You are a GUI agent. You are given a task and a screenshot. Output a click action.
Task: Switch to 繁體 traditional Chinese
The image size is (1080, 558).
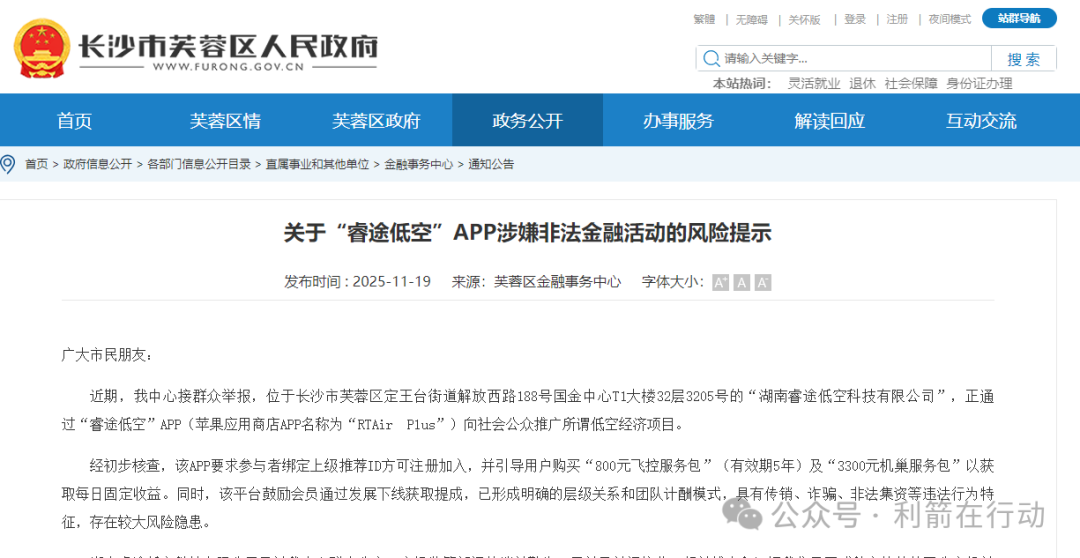704,19
